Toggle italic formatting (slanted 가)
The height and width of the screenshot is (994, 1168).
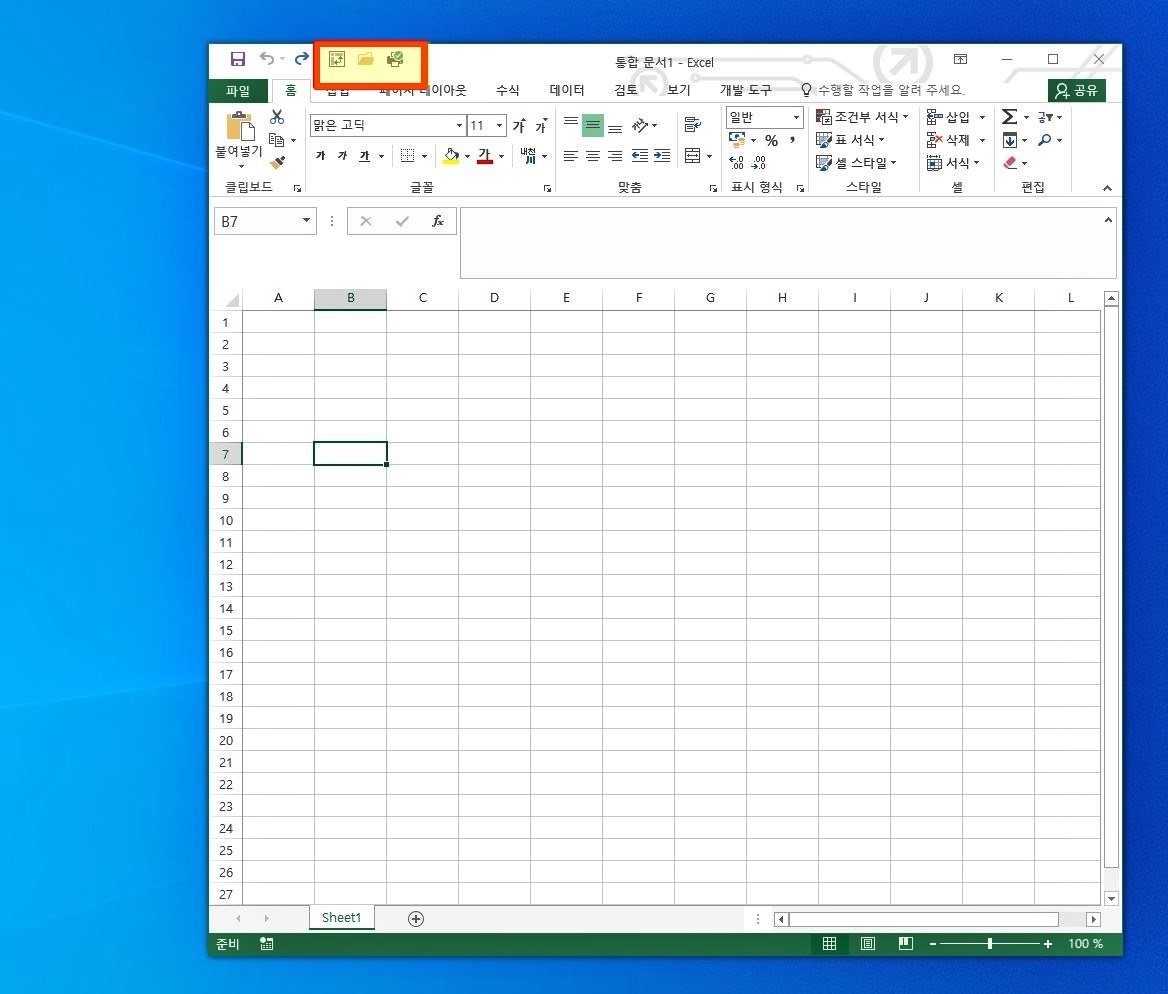[x=342, y=156]
